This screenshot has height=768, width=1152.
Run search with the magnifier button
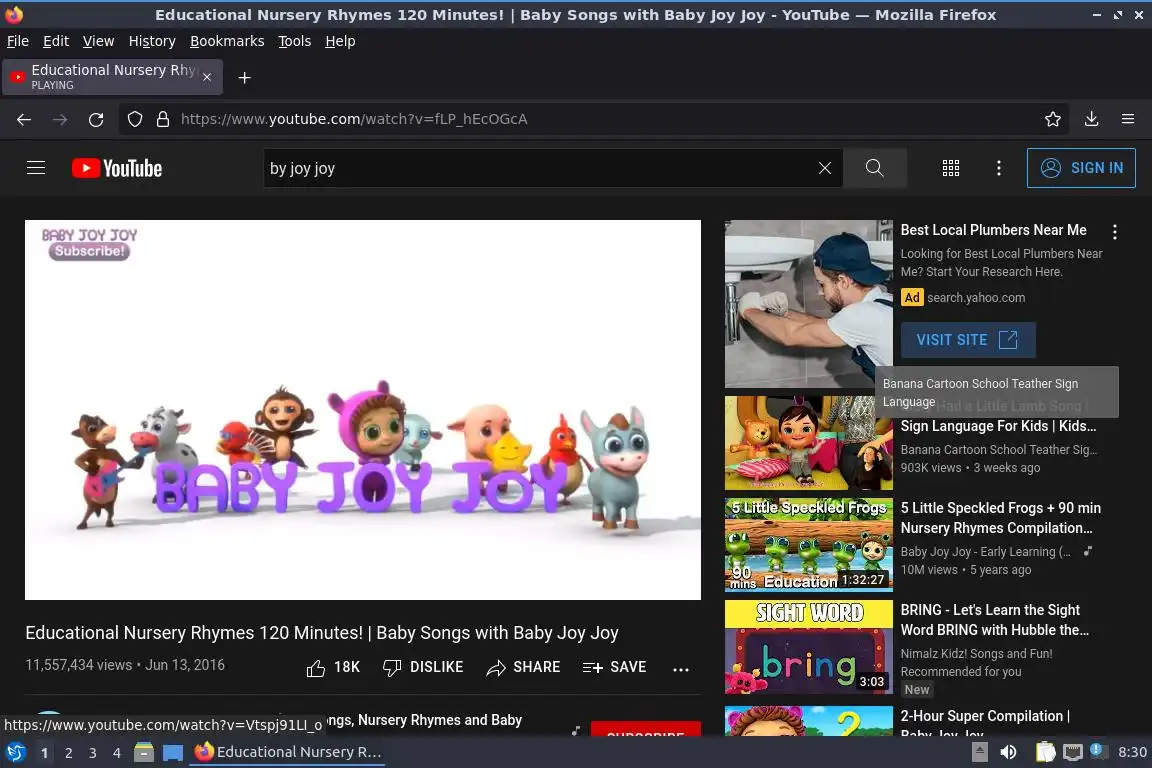(874, 168)
